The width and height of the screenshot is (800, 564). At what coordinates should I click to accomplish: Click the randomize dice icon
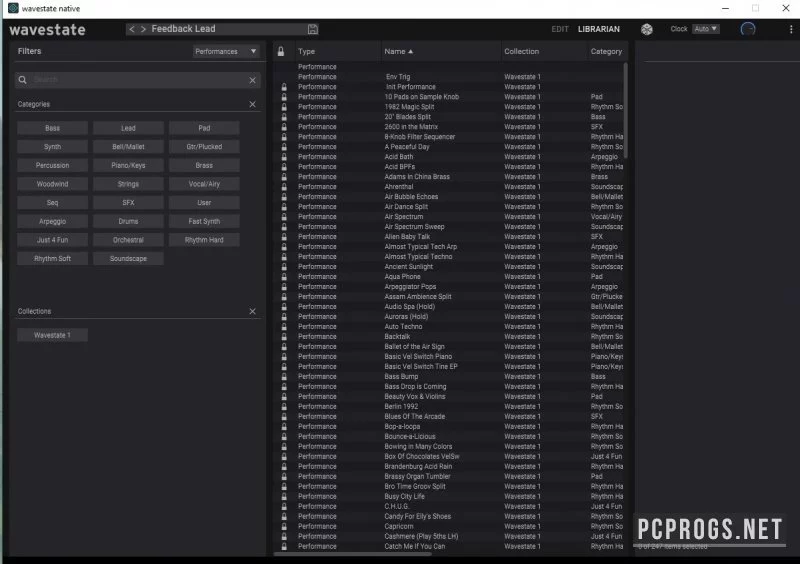(x=646, y=30)
